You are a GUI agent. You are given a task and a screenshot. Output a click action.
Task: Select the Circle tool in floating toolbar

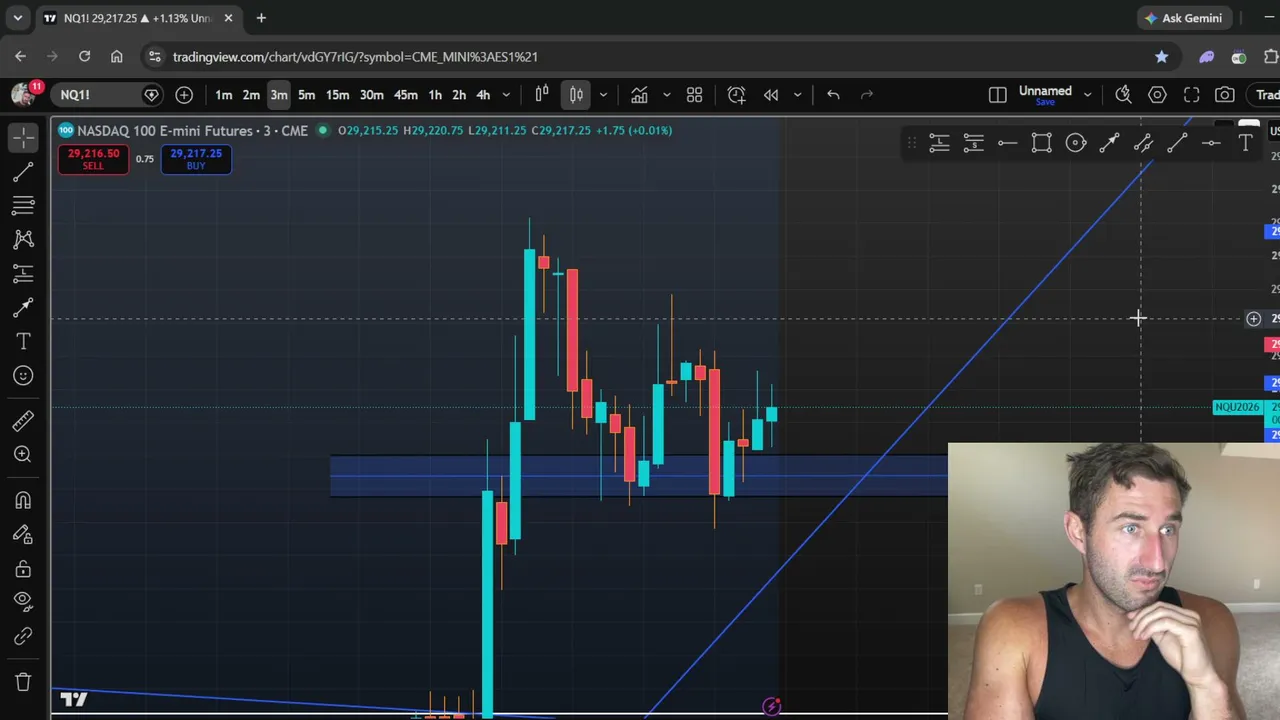coord(1075,144)
